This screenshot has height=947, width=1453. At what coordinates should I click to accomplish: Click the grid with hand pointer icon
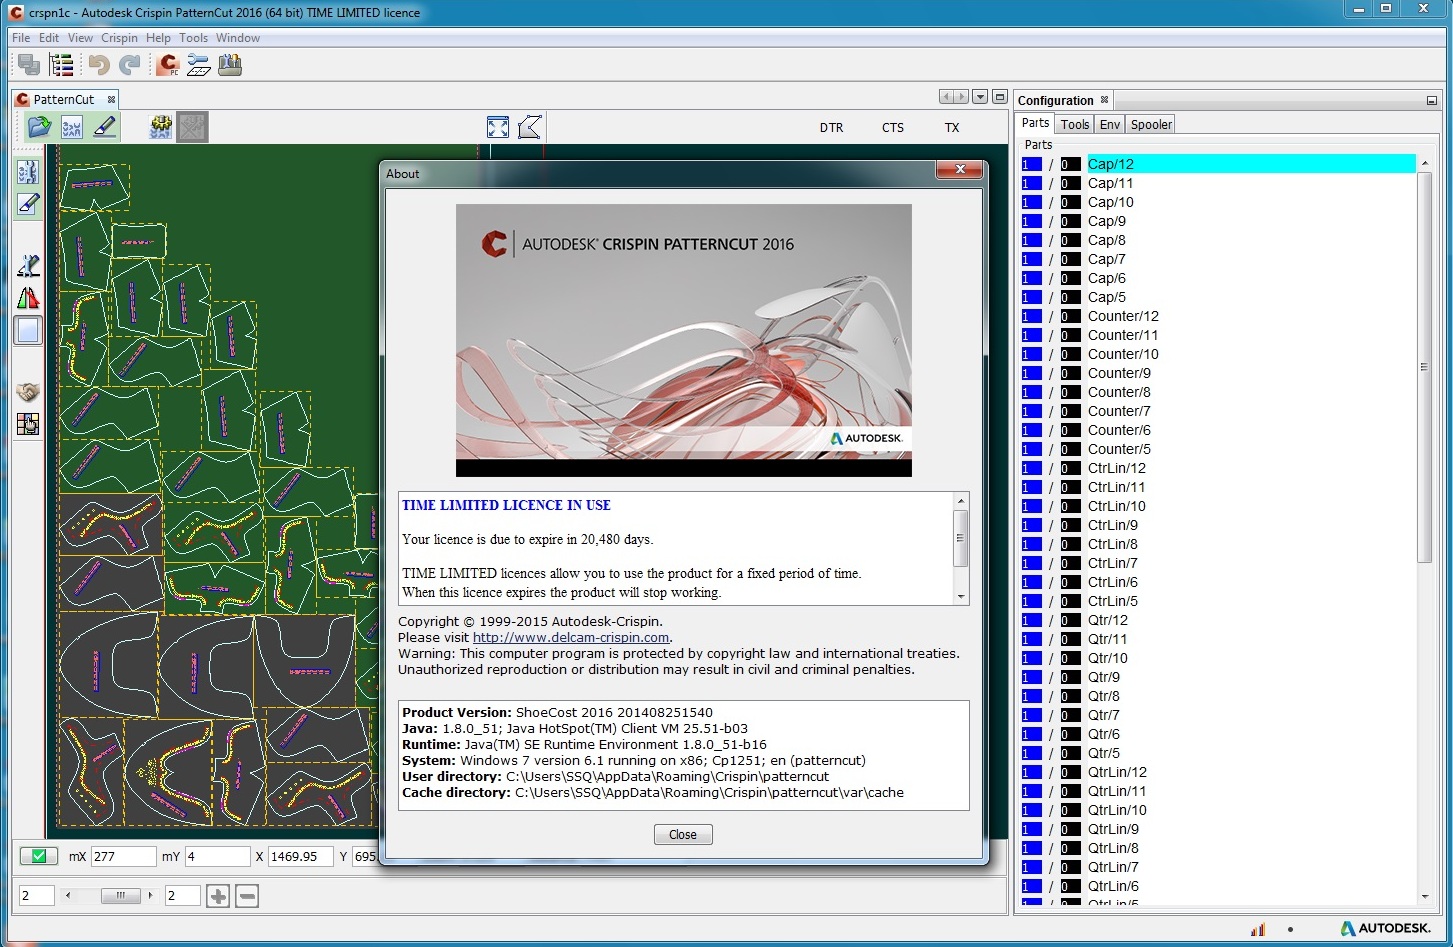tap(28, 424)
